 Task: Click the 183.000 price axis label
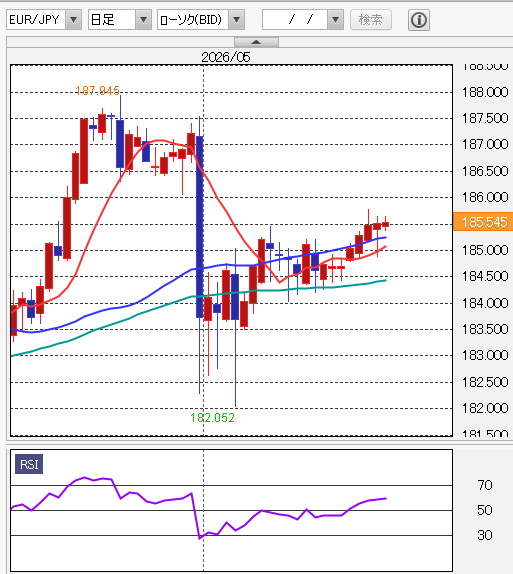coord(485,355)
